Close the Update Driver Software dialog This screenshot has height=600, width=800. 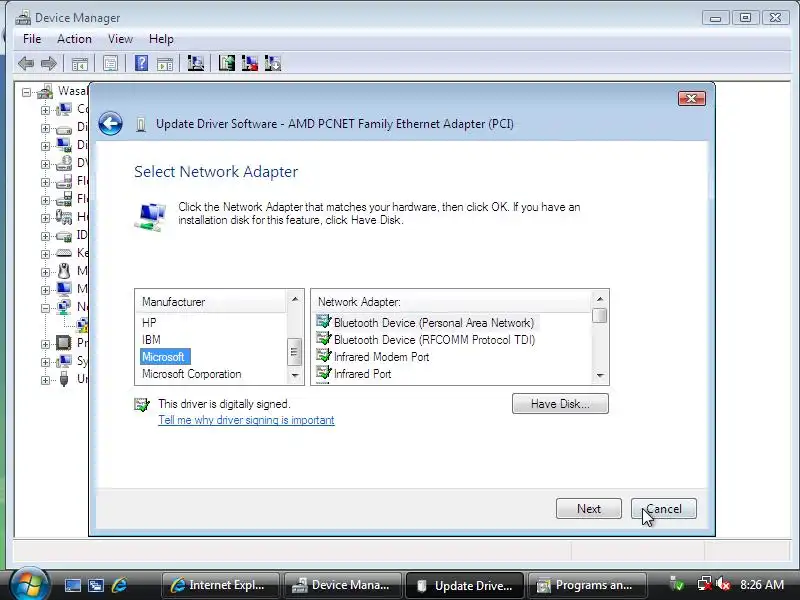click(x=691, y=98)
